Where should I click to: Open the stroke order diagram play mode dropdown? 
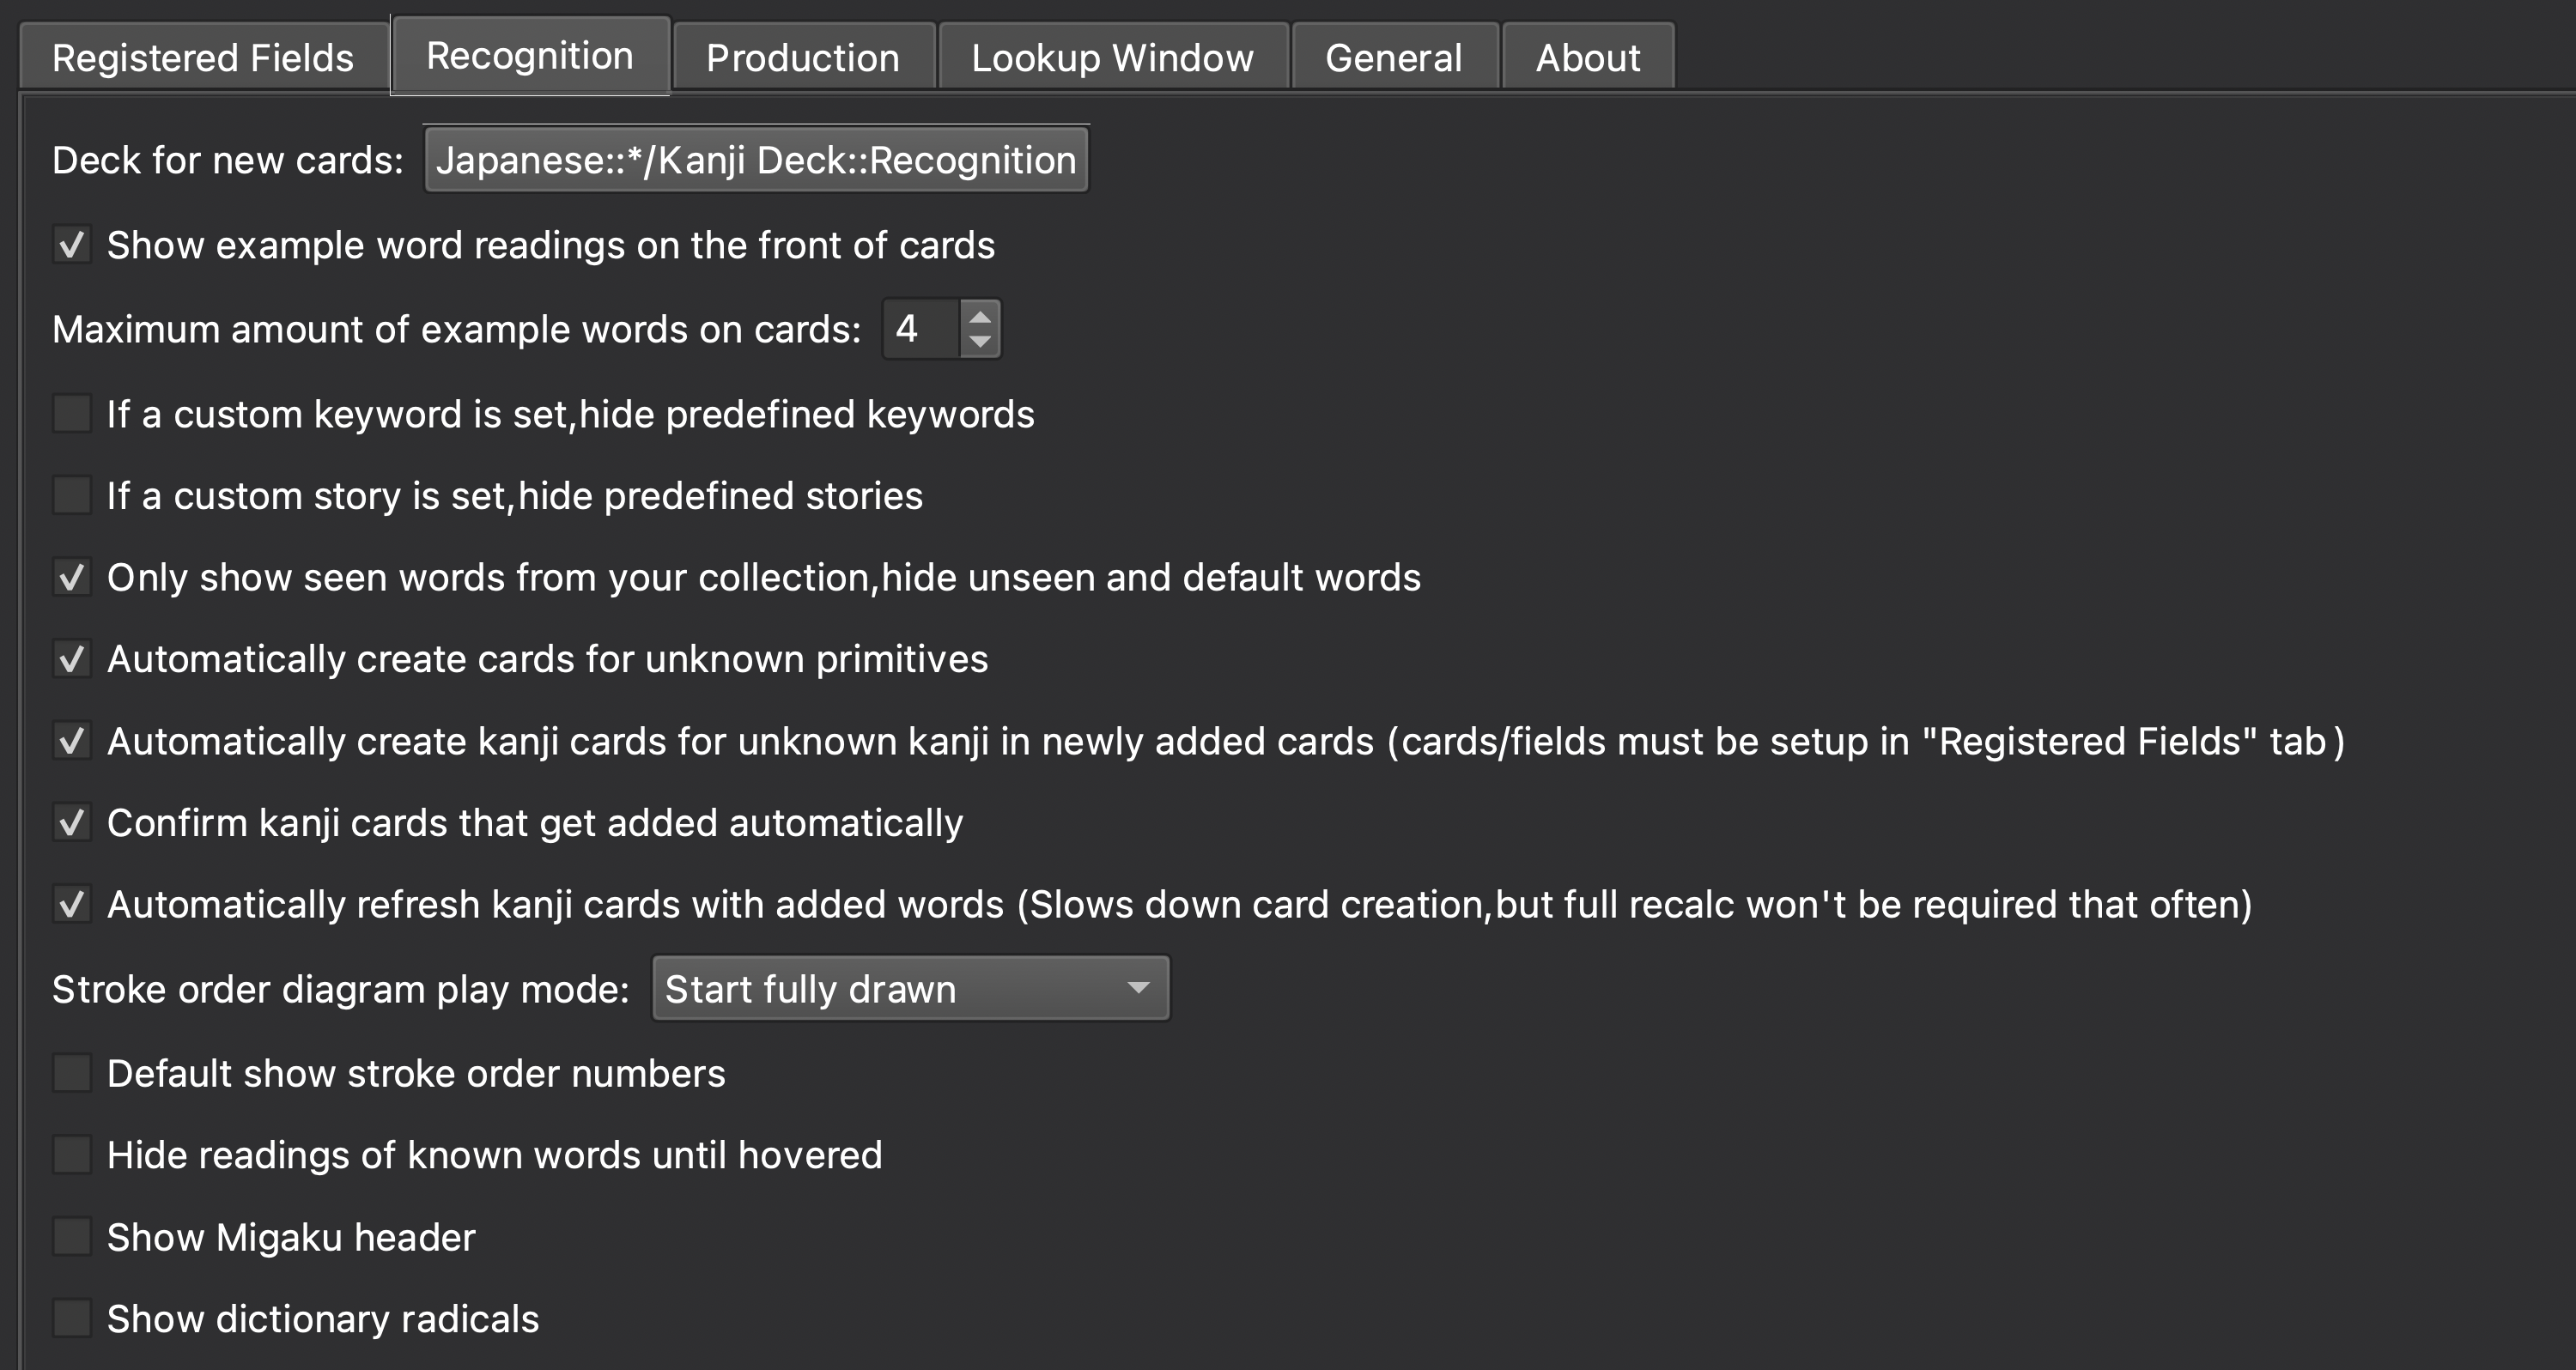point(909,988)
